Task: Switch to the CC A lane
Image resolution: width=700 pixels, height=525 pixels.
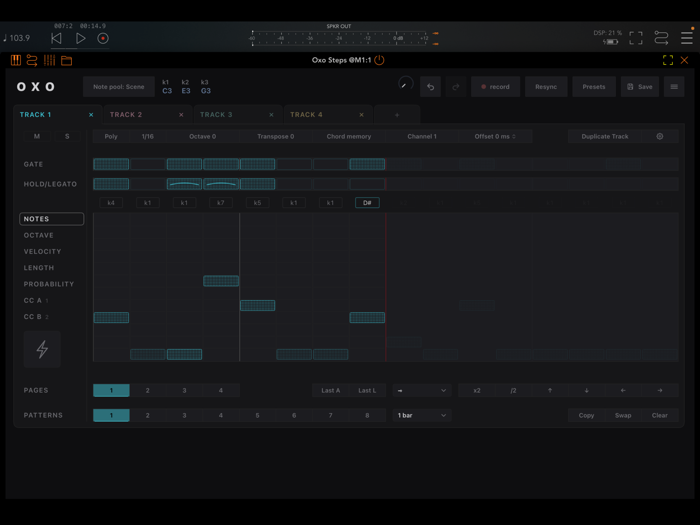Action: point(36,300)
